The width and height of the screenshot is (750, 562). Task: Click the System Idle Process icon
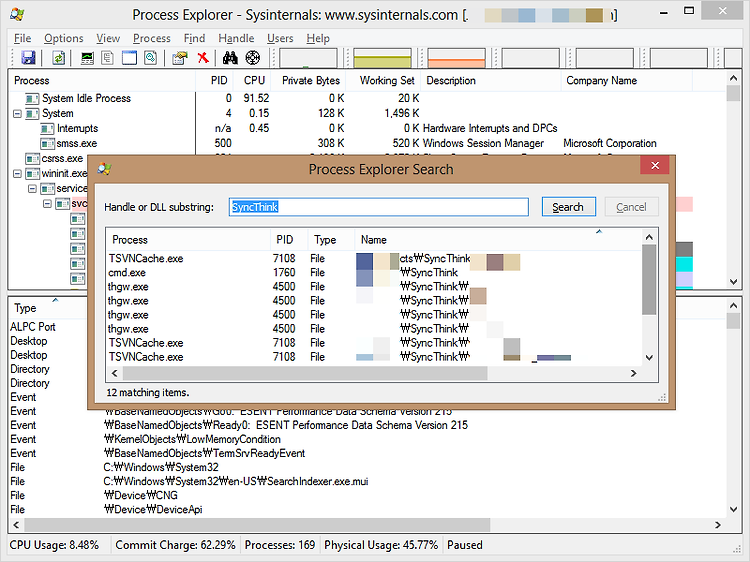[x=32, y=99]
